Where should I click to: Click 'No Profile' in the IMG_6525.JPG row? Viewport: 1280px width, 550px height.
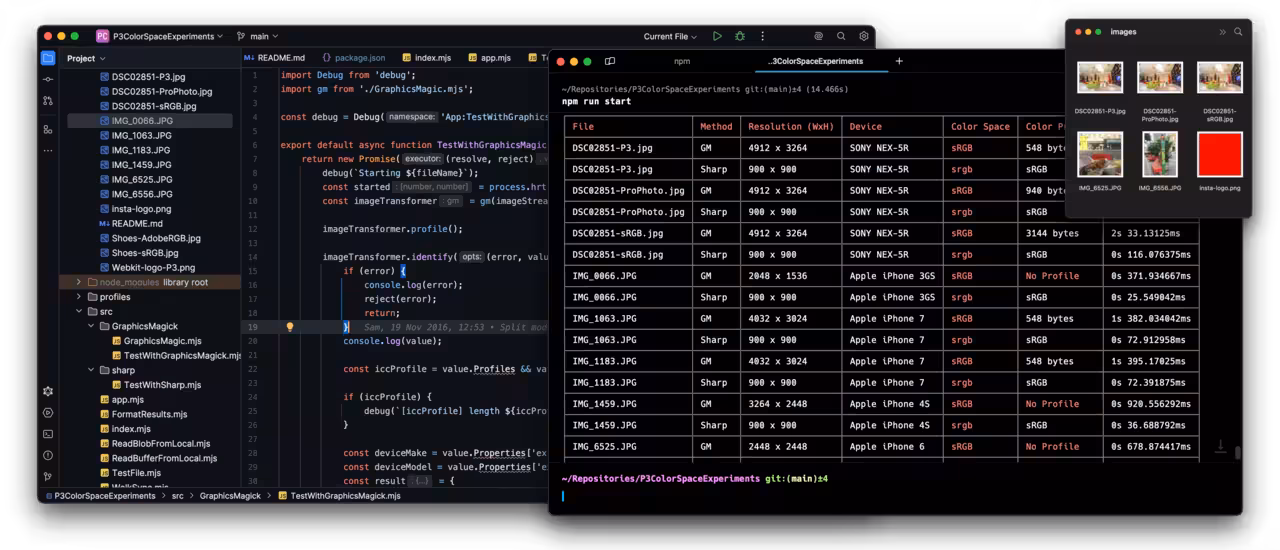[1052, 446]
